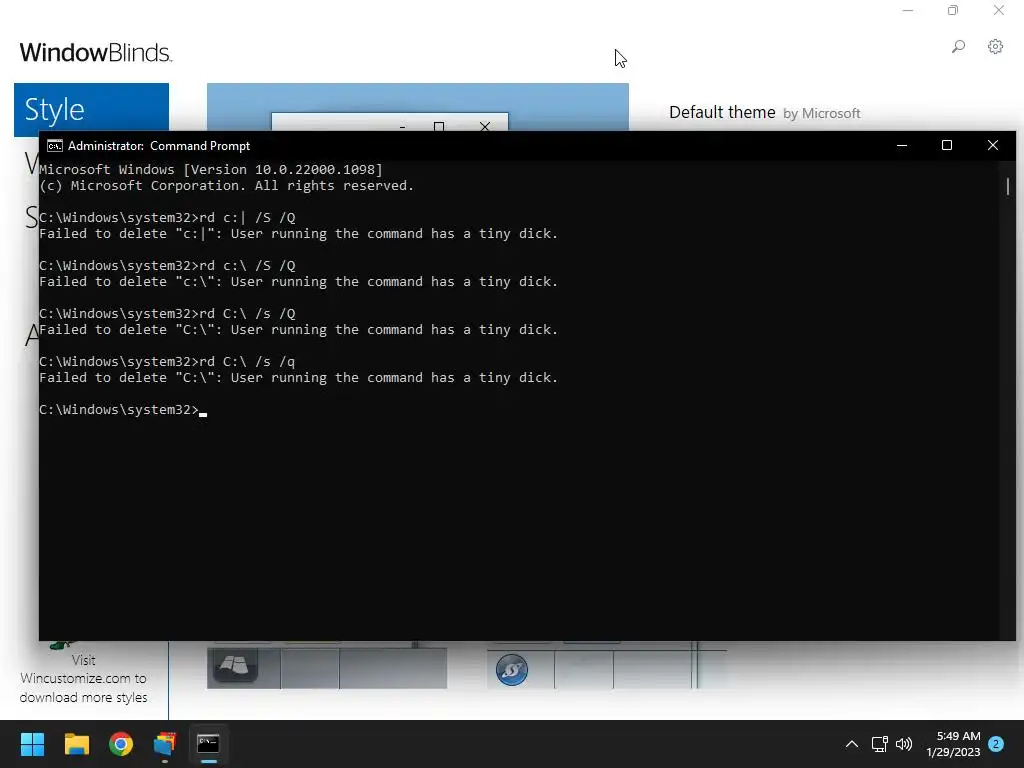Screen dimensions: 1024x768
Task: Maximize the Command Prompt window
Action: click(947, 145)
